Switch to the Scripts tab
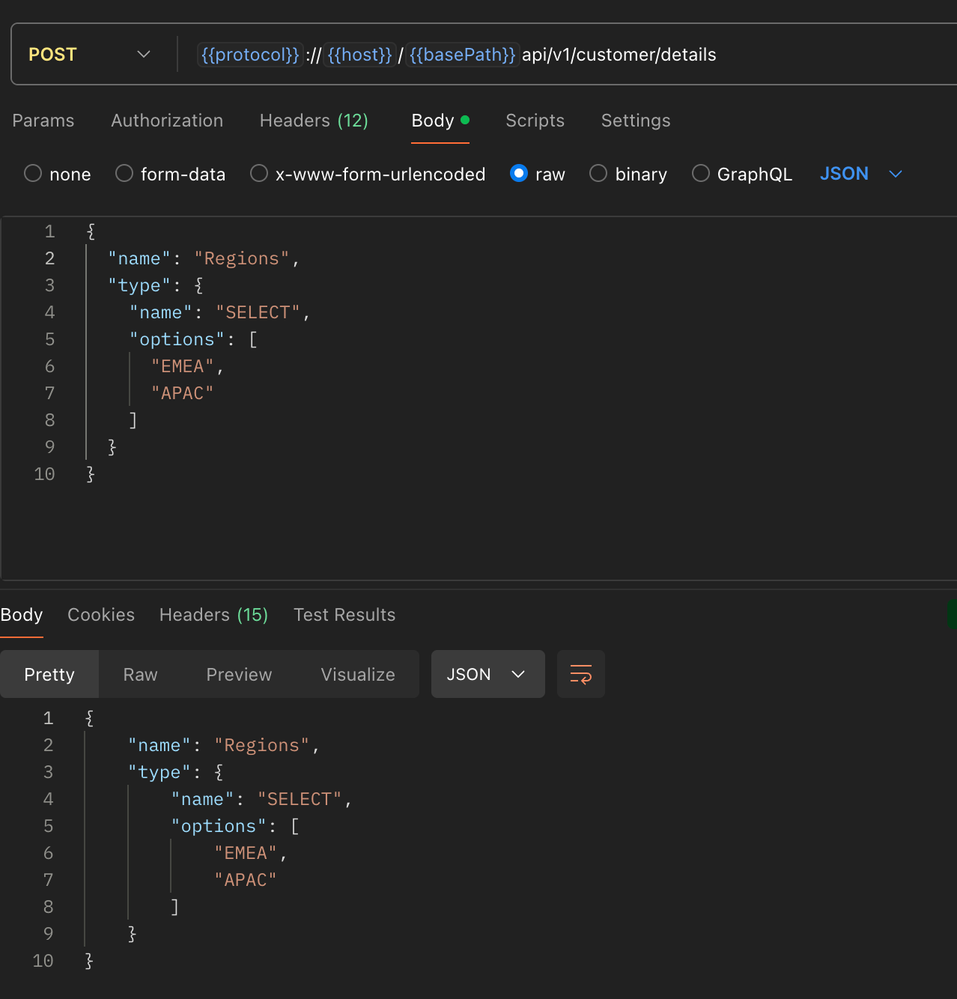957x999 pixels. pyautogui.click(x=535, y=120)
